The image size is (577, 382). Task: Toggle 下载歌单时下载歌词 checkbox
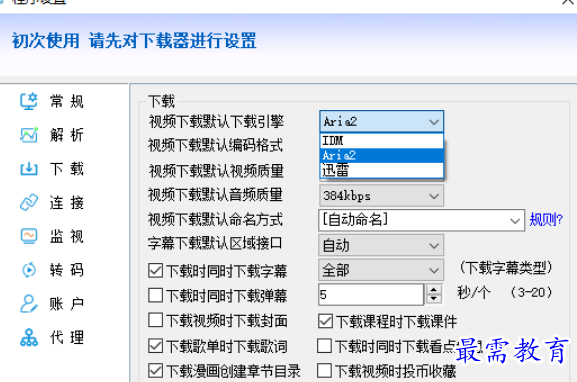pyautogui.click(x=156, y=346)
